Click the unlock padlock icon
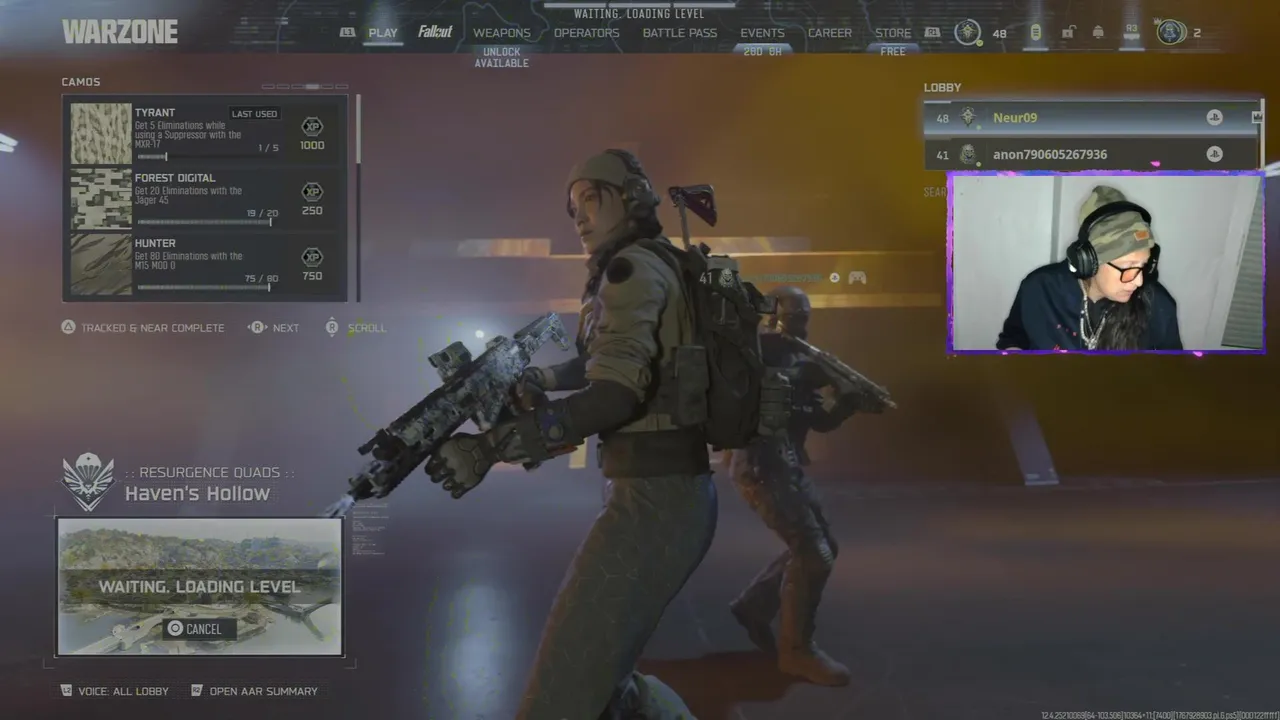The height and width of the screenshot is (720, 1280). pos(1068,32)
